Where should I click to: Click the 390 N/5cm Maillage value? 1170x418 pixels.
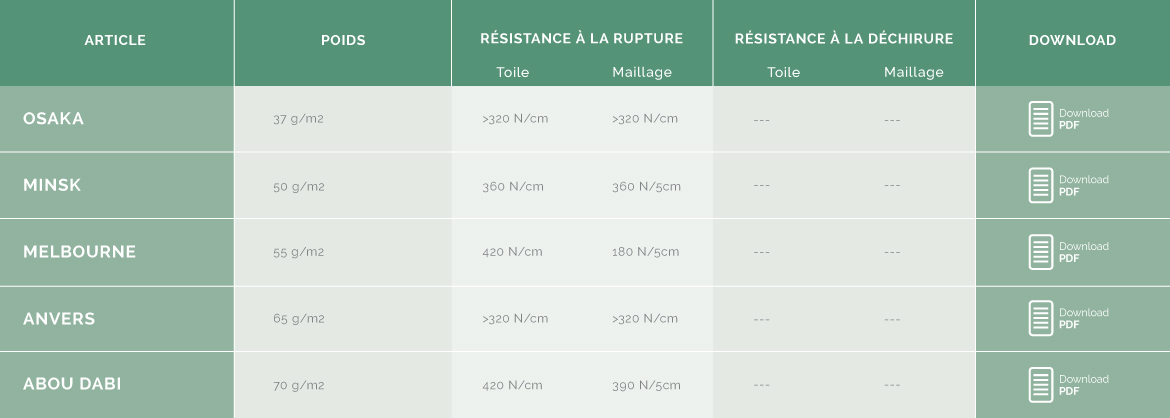pos(646,385)
